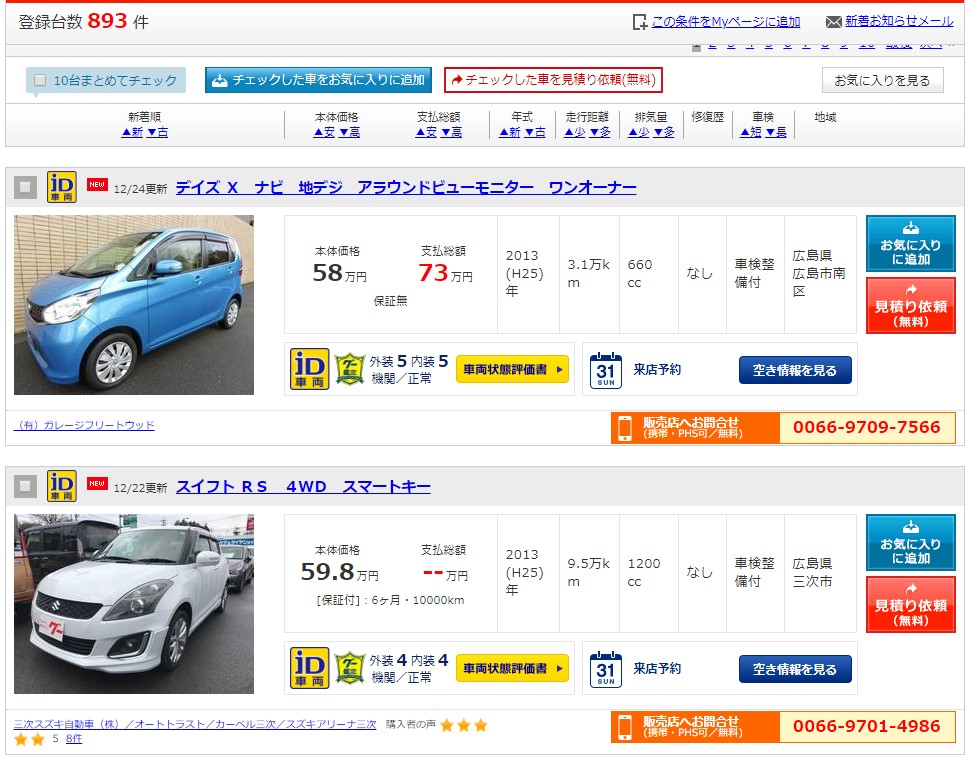Image resolution: width=975 pixels, height=761 pixels.
Task: Sort 支払総額 from most expensive
Action: point(451,132)
